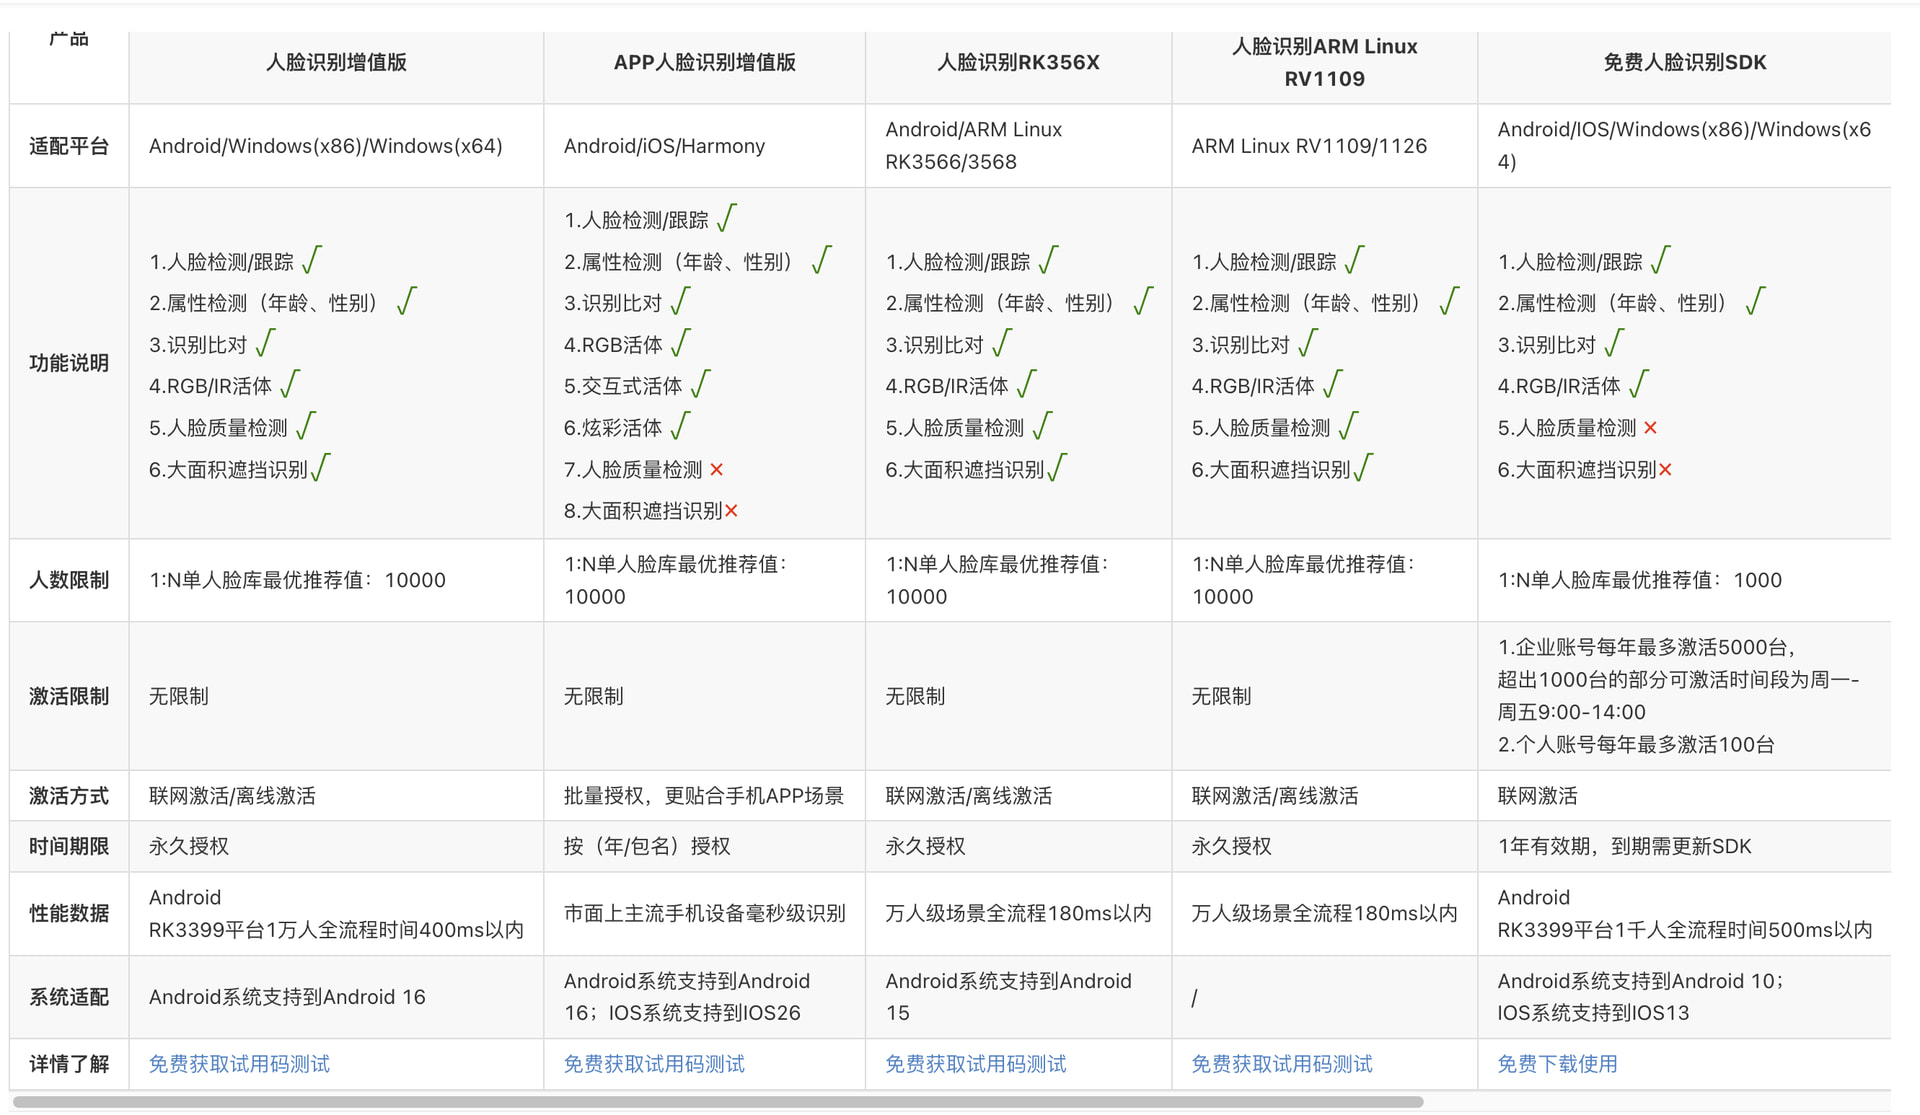Click the 性能数据 row label
This screenshot has width=1920, height=1115.
69,913
